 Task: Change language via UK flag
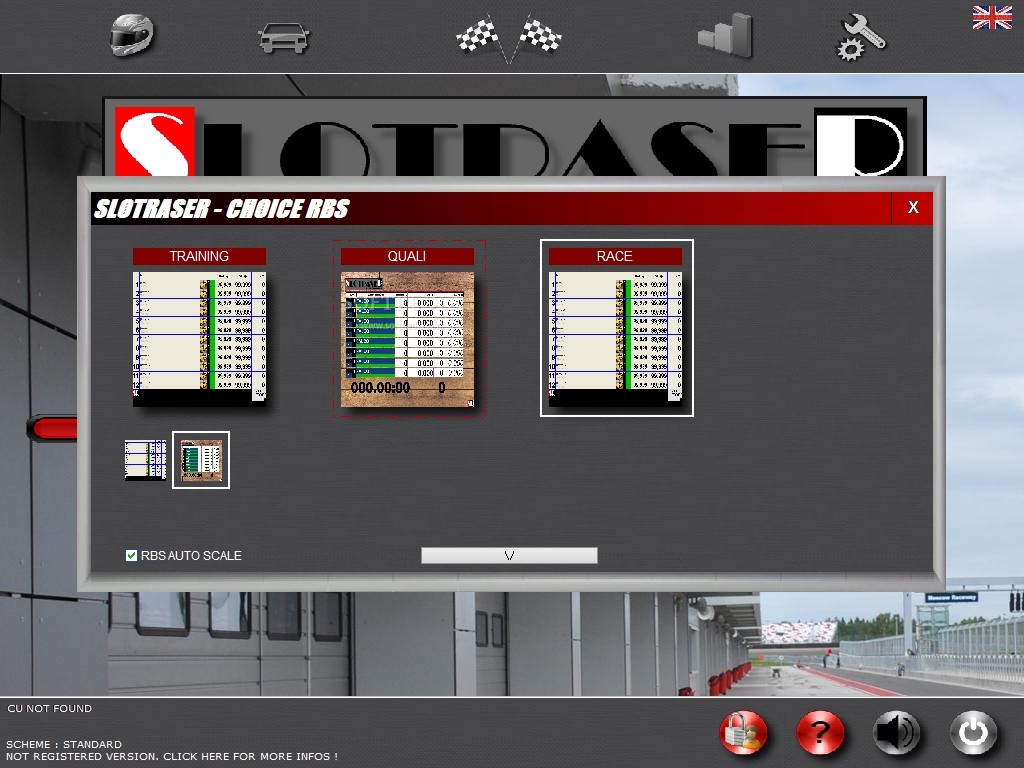(x=992, y=17)
